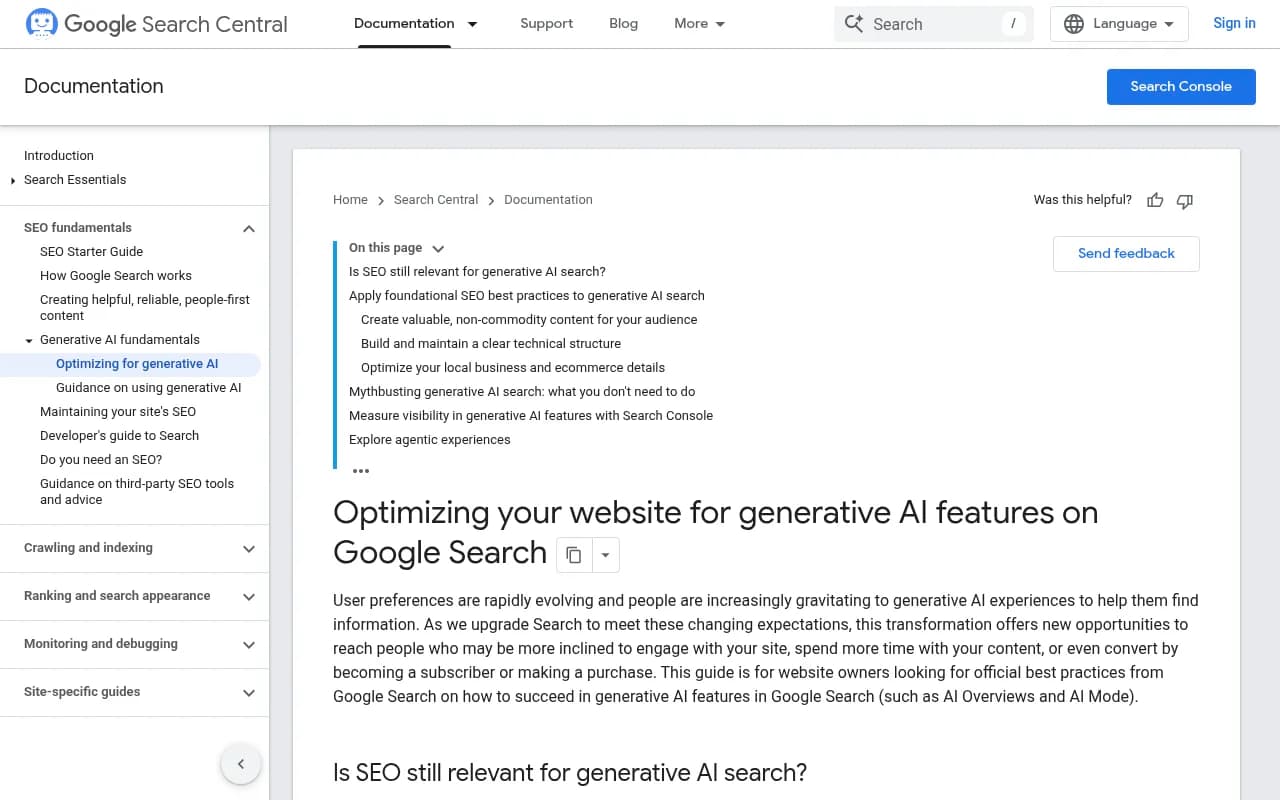
Task: Click the three-dot more items under On this page
Action: [x=361, y=471]
